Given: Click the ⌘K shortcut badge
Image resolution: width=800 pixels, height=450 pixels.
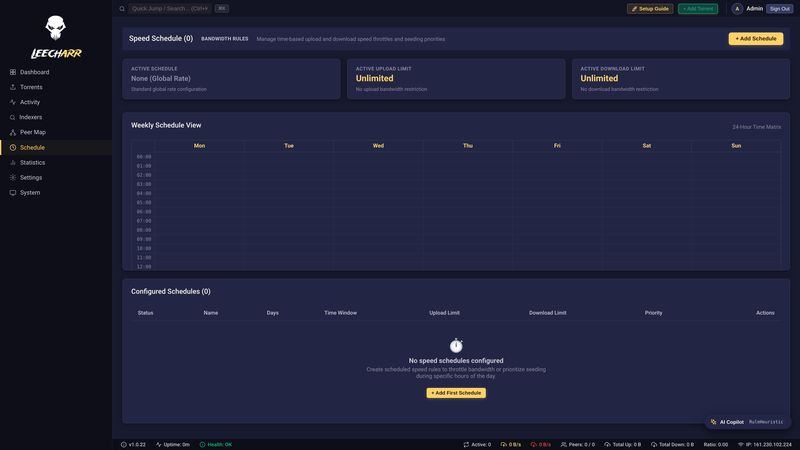Looking at the screenshot, I should 221,9.
